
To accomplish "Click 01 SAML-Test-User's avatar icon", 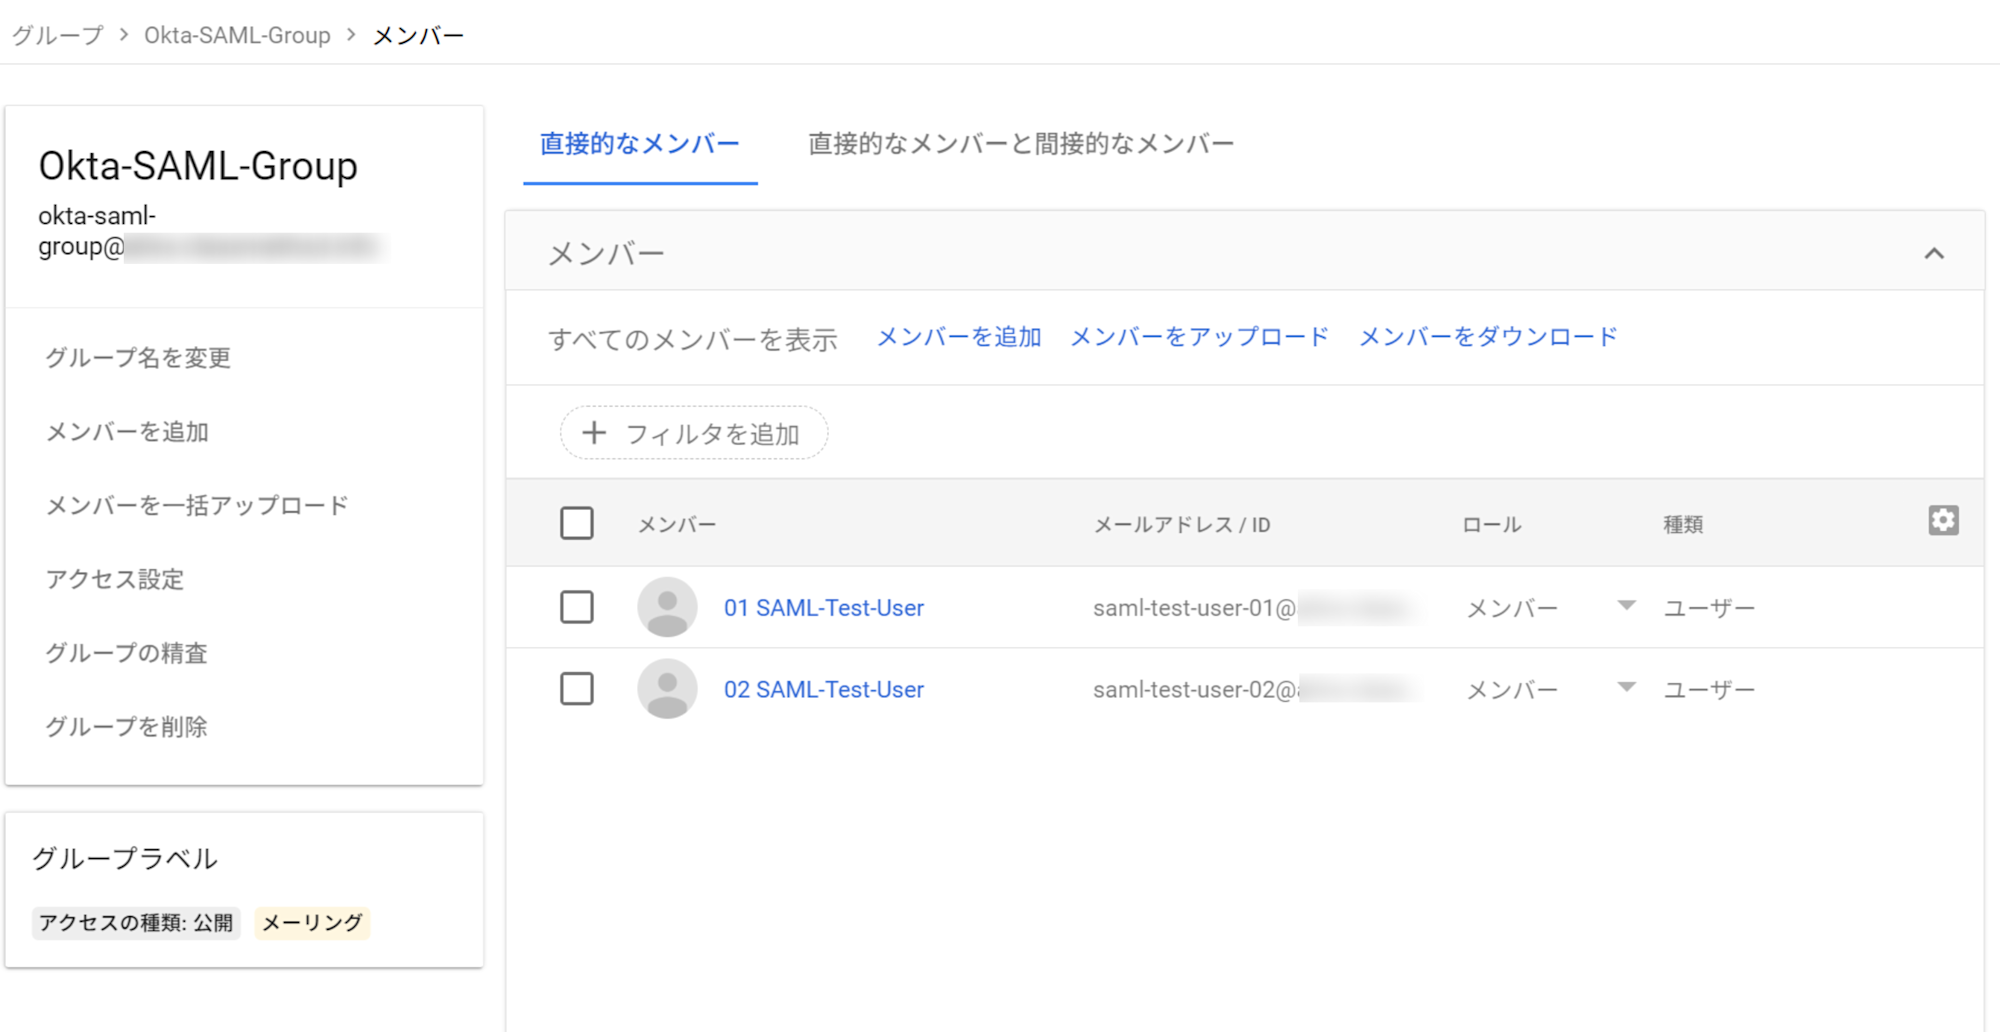I will pyautogui.click(x=667, y=607).
